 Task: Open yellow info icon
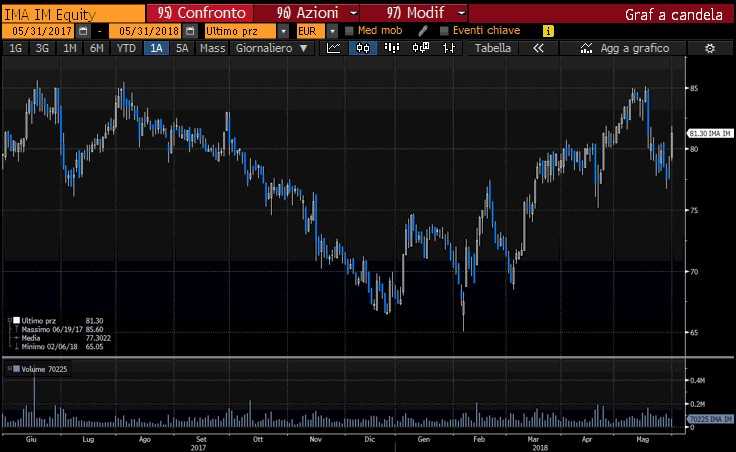coord(548,31)
